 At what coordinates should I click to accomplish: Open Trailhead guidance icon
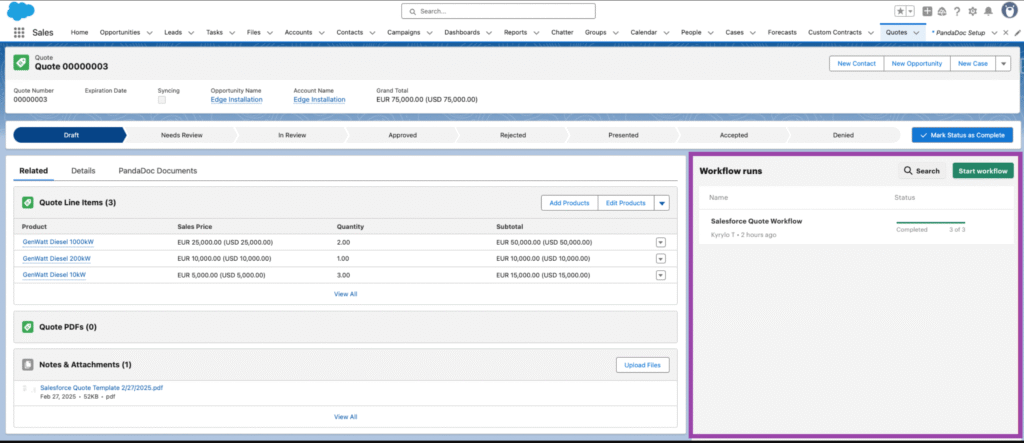[942, 11]
